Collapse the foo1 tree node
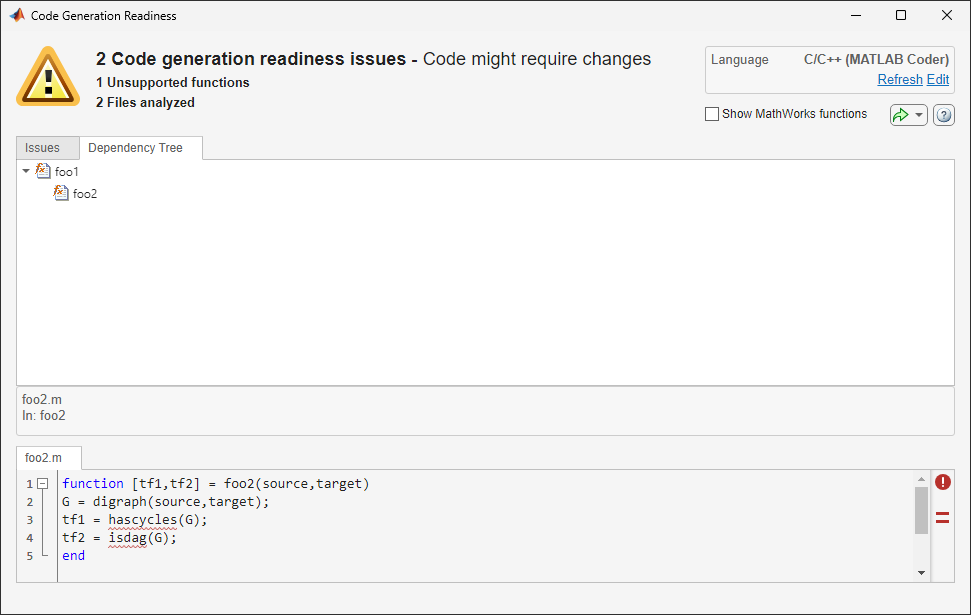 click(x=24, y=171)
